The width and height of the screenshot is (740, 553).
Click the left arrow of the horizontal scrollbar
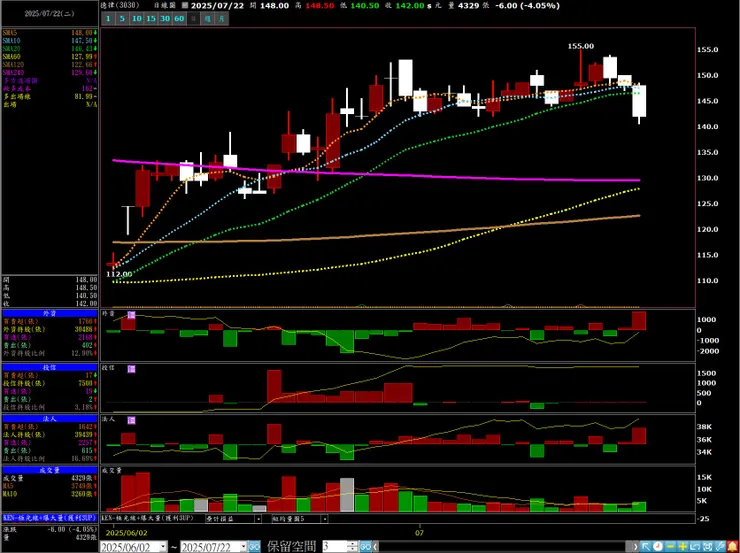tap(375, 547)
